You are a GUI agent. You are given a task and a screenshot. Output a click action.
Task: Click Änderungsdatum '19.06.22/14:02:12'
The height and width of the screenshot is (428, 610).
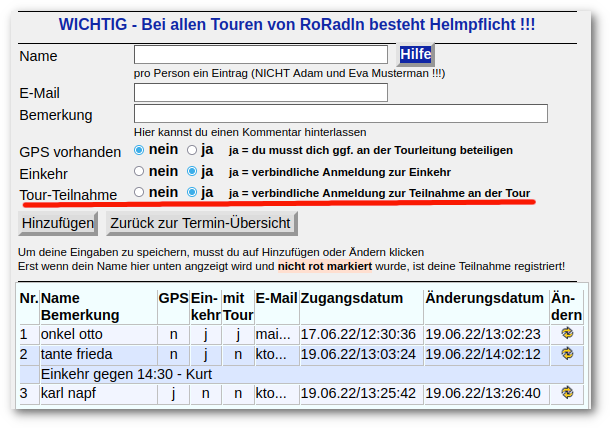tap(483, 354)
